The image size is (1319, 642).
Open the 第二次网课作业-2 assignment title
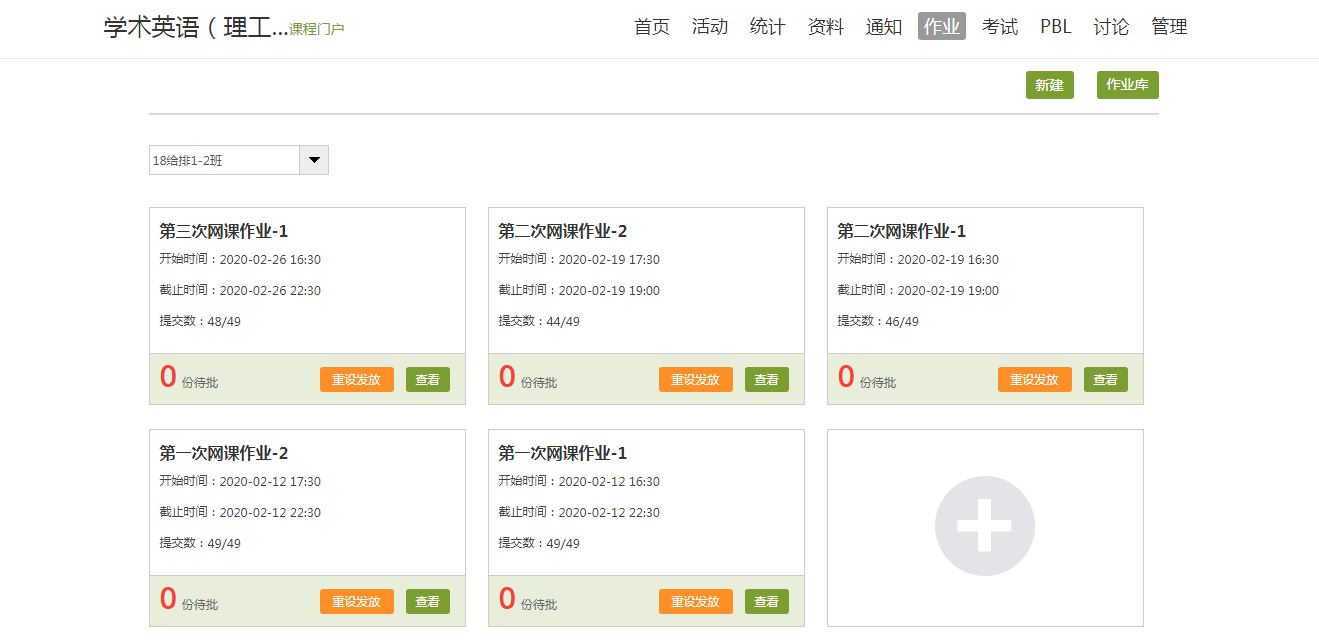coord(563,232)
